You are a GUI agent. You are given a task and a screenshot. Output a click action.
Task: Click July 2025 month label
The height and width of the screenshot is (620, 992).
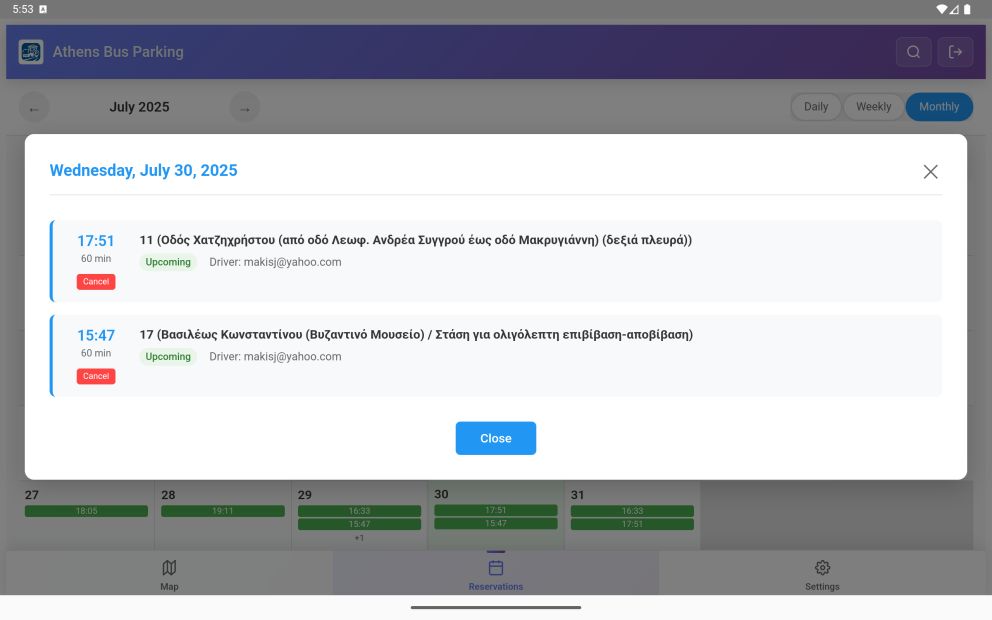point(139,107)
